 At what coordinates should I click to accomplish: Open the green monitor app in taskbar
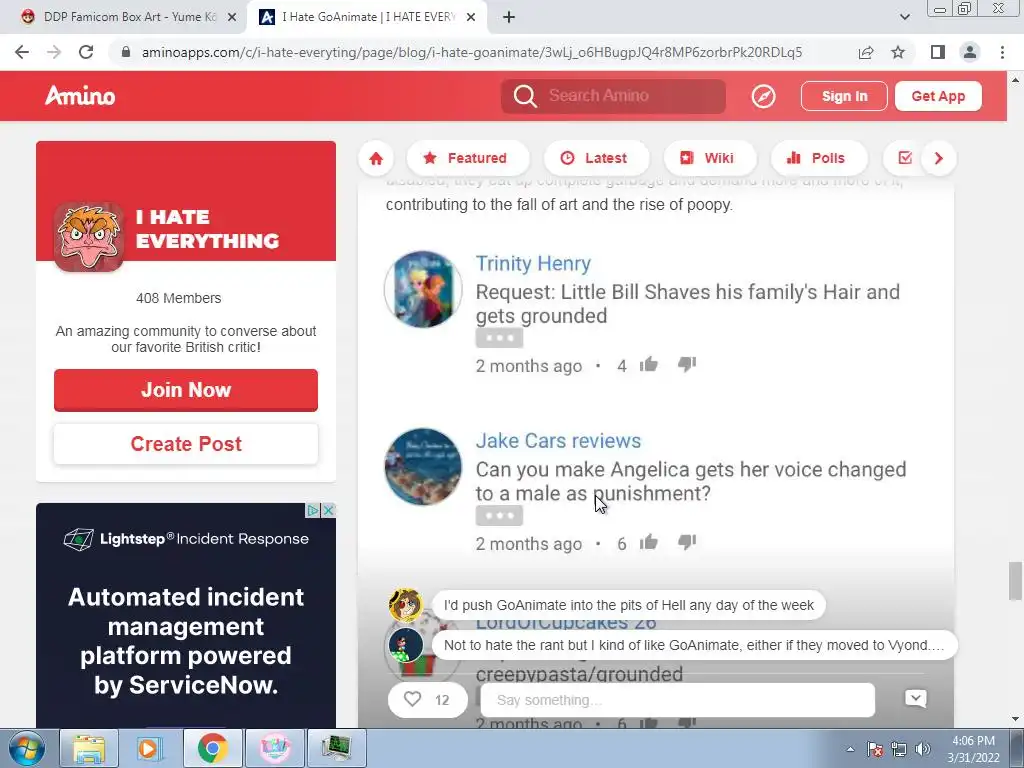coord(336,748)
